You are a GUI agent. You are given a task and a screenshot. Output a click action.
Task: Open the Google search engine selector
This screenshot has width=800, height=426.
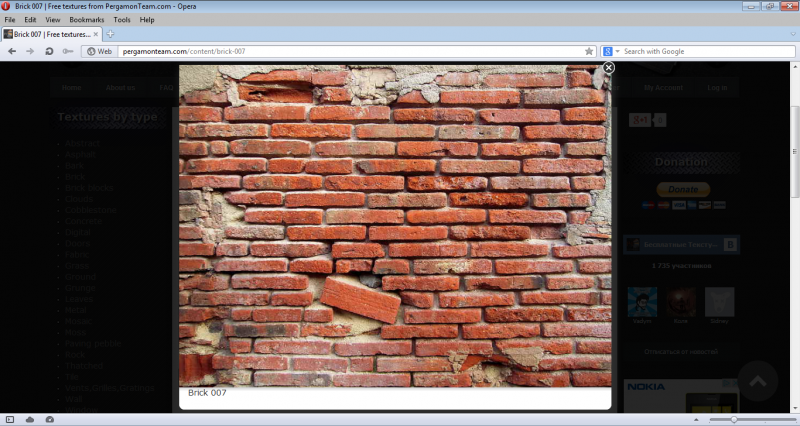point(611,51)
